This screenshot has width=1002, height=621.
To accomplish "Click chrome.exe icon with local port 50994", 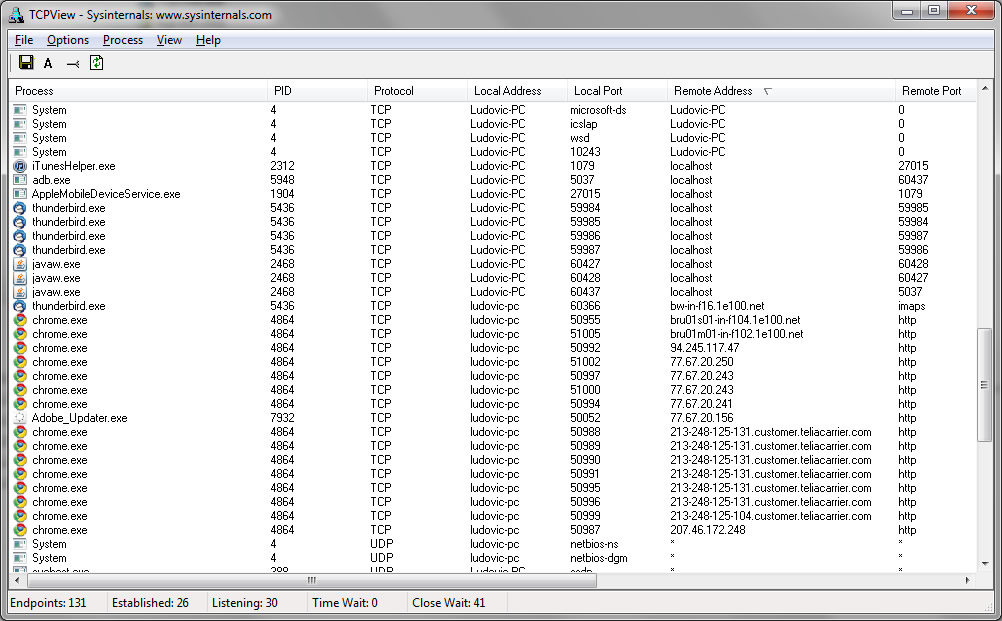I will [20, 404].
